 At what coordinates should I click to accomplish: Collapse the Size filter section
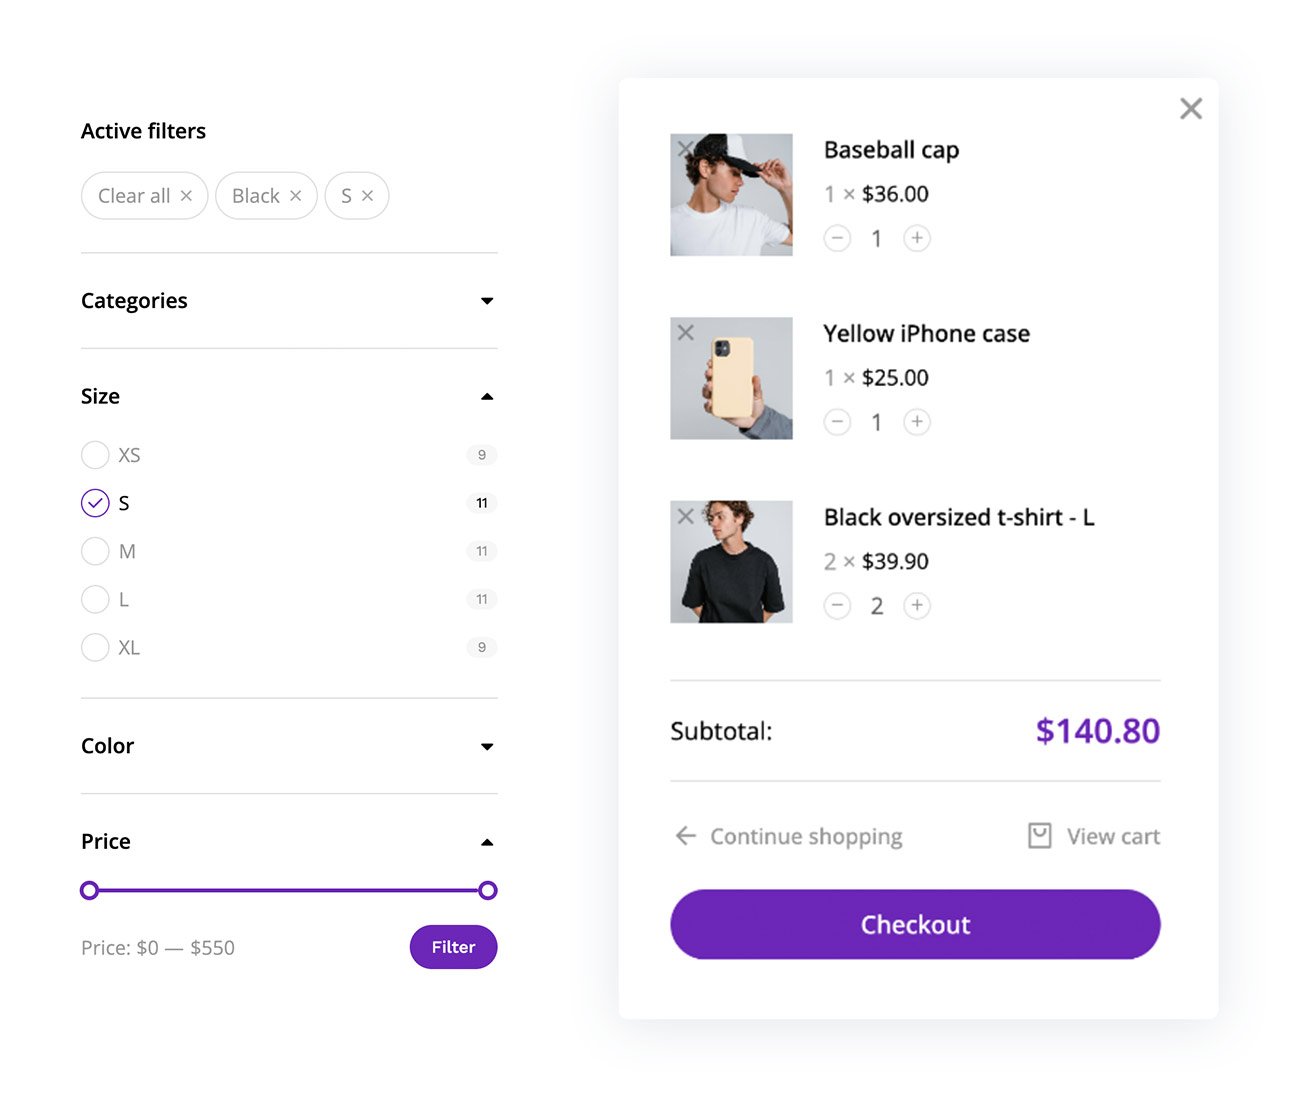tap(487, 397)
